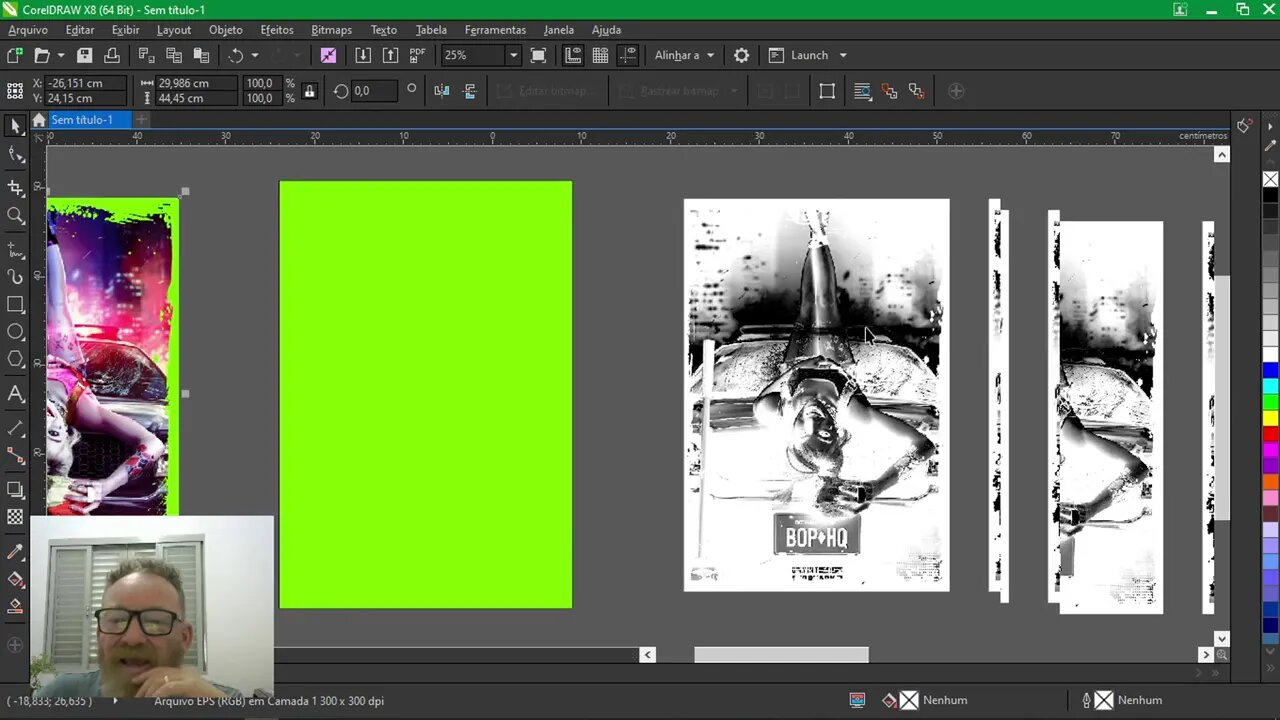Select the Smart Fill tool
The height and width of the screenshot is (720, 1280).
[15, 607]
